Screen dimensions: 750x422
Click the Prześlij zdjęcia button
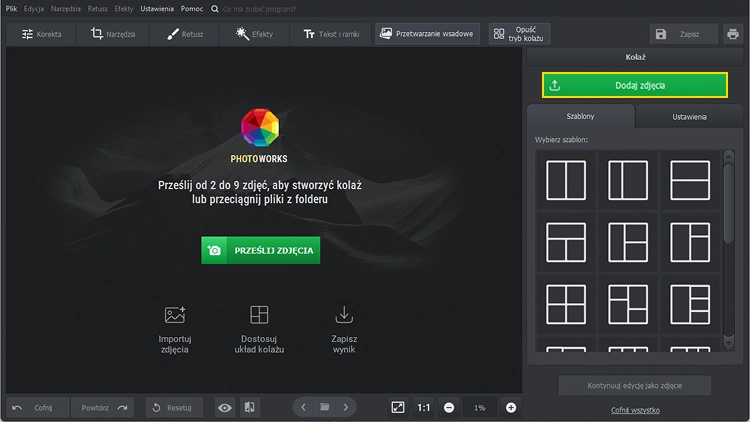[260, 250]
